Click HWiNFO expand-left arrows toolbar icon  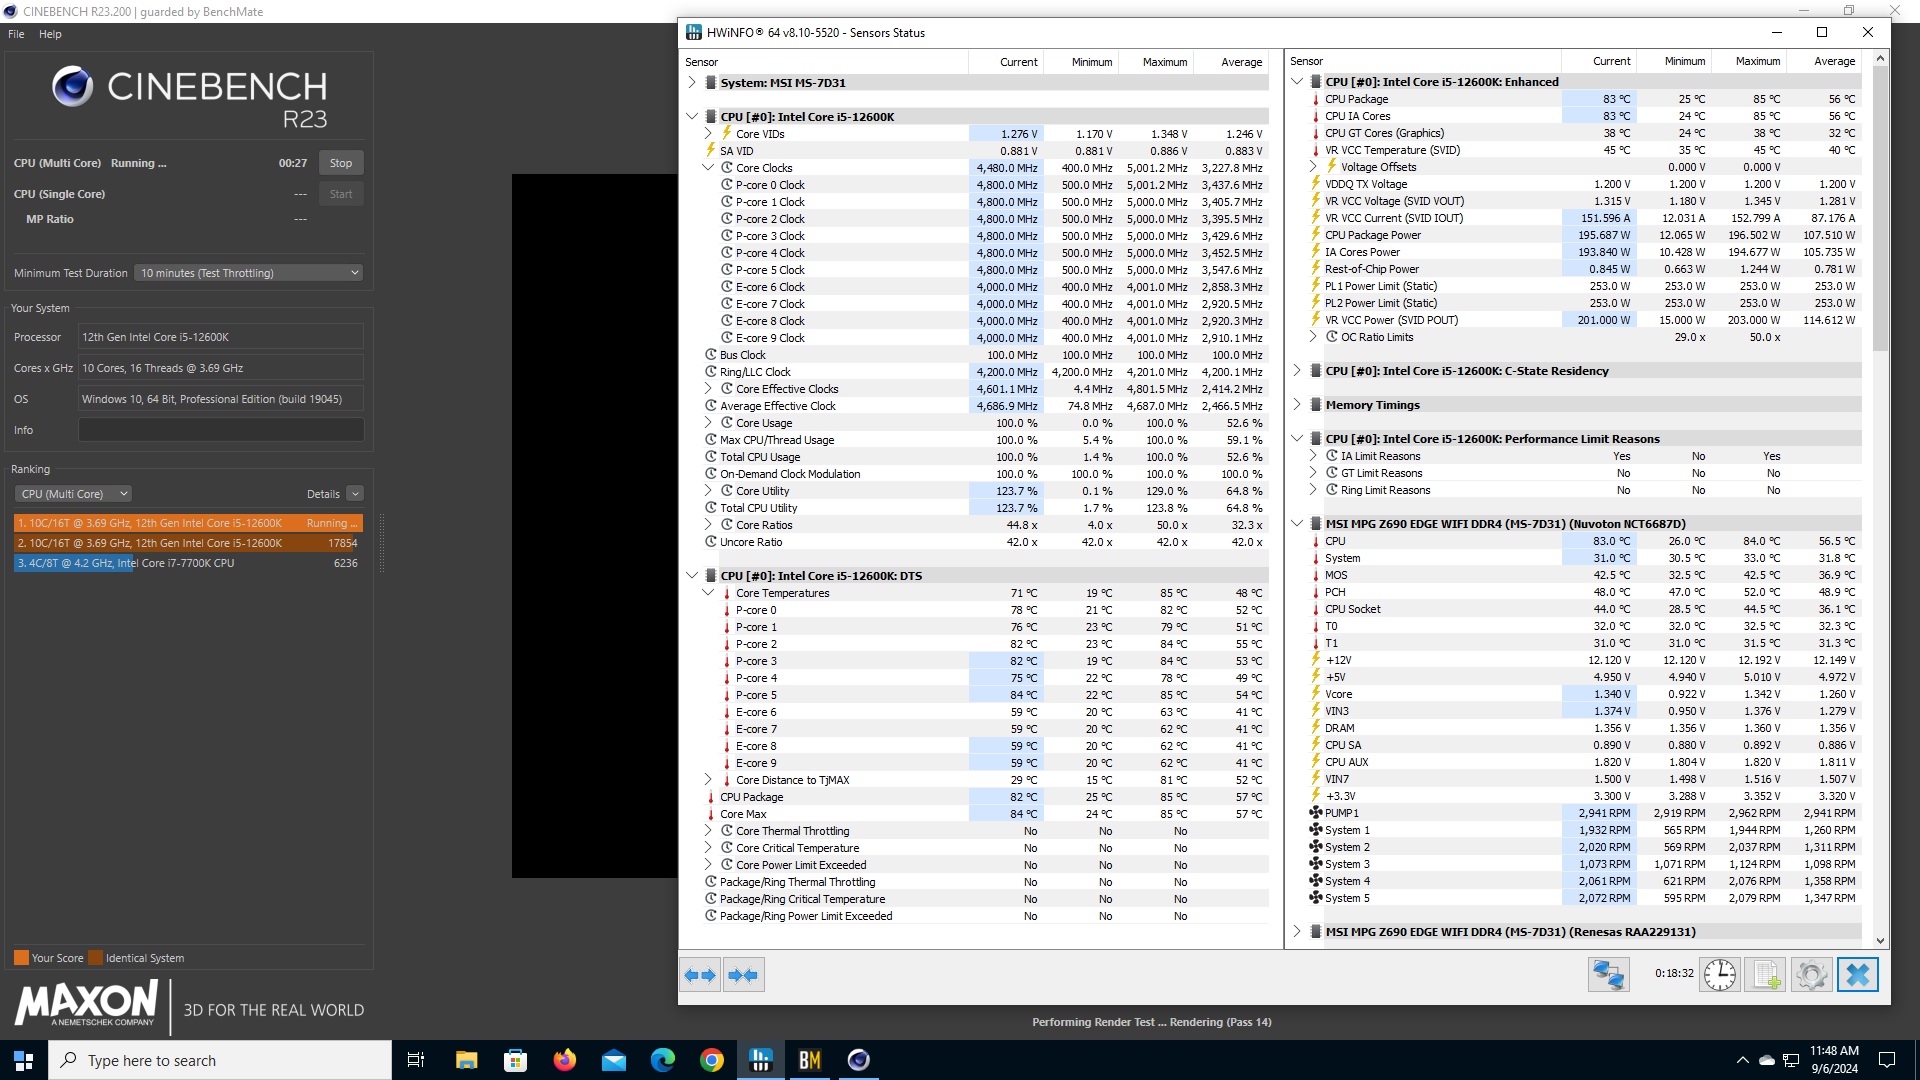(x=700, y=975)
